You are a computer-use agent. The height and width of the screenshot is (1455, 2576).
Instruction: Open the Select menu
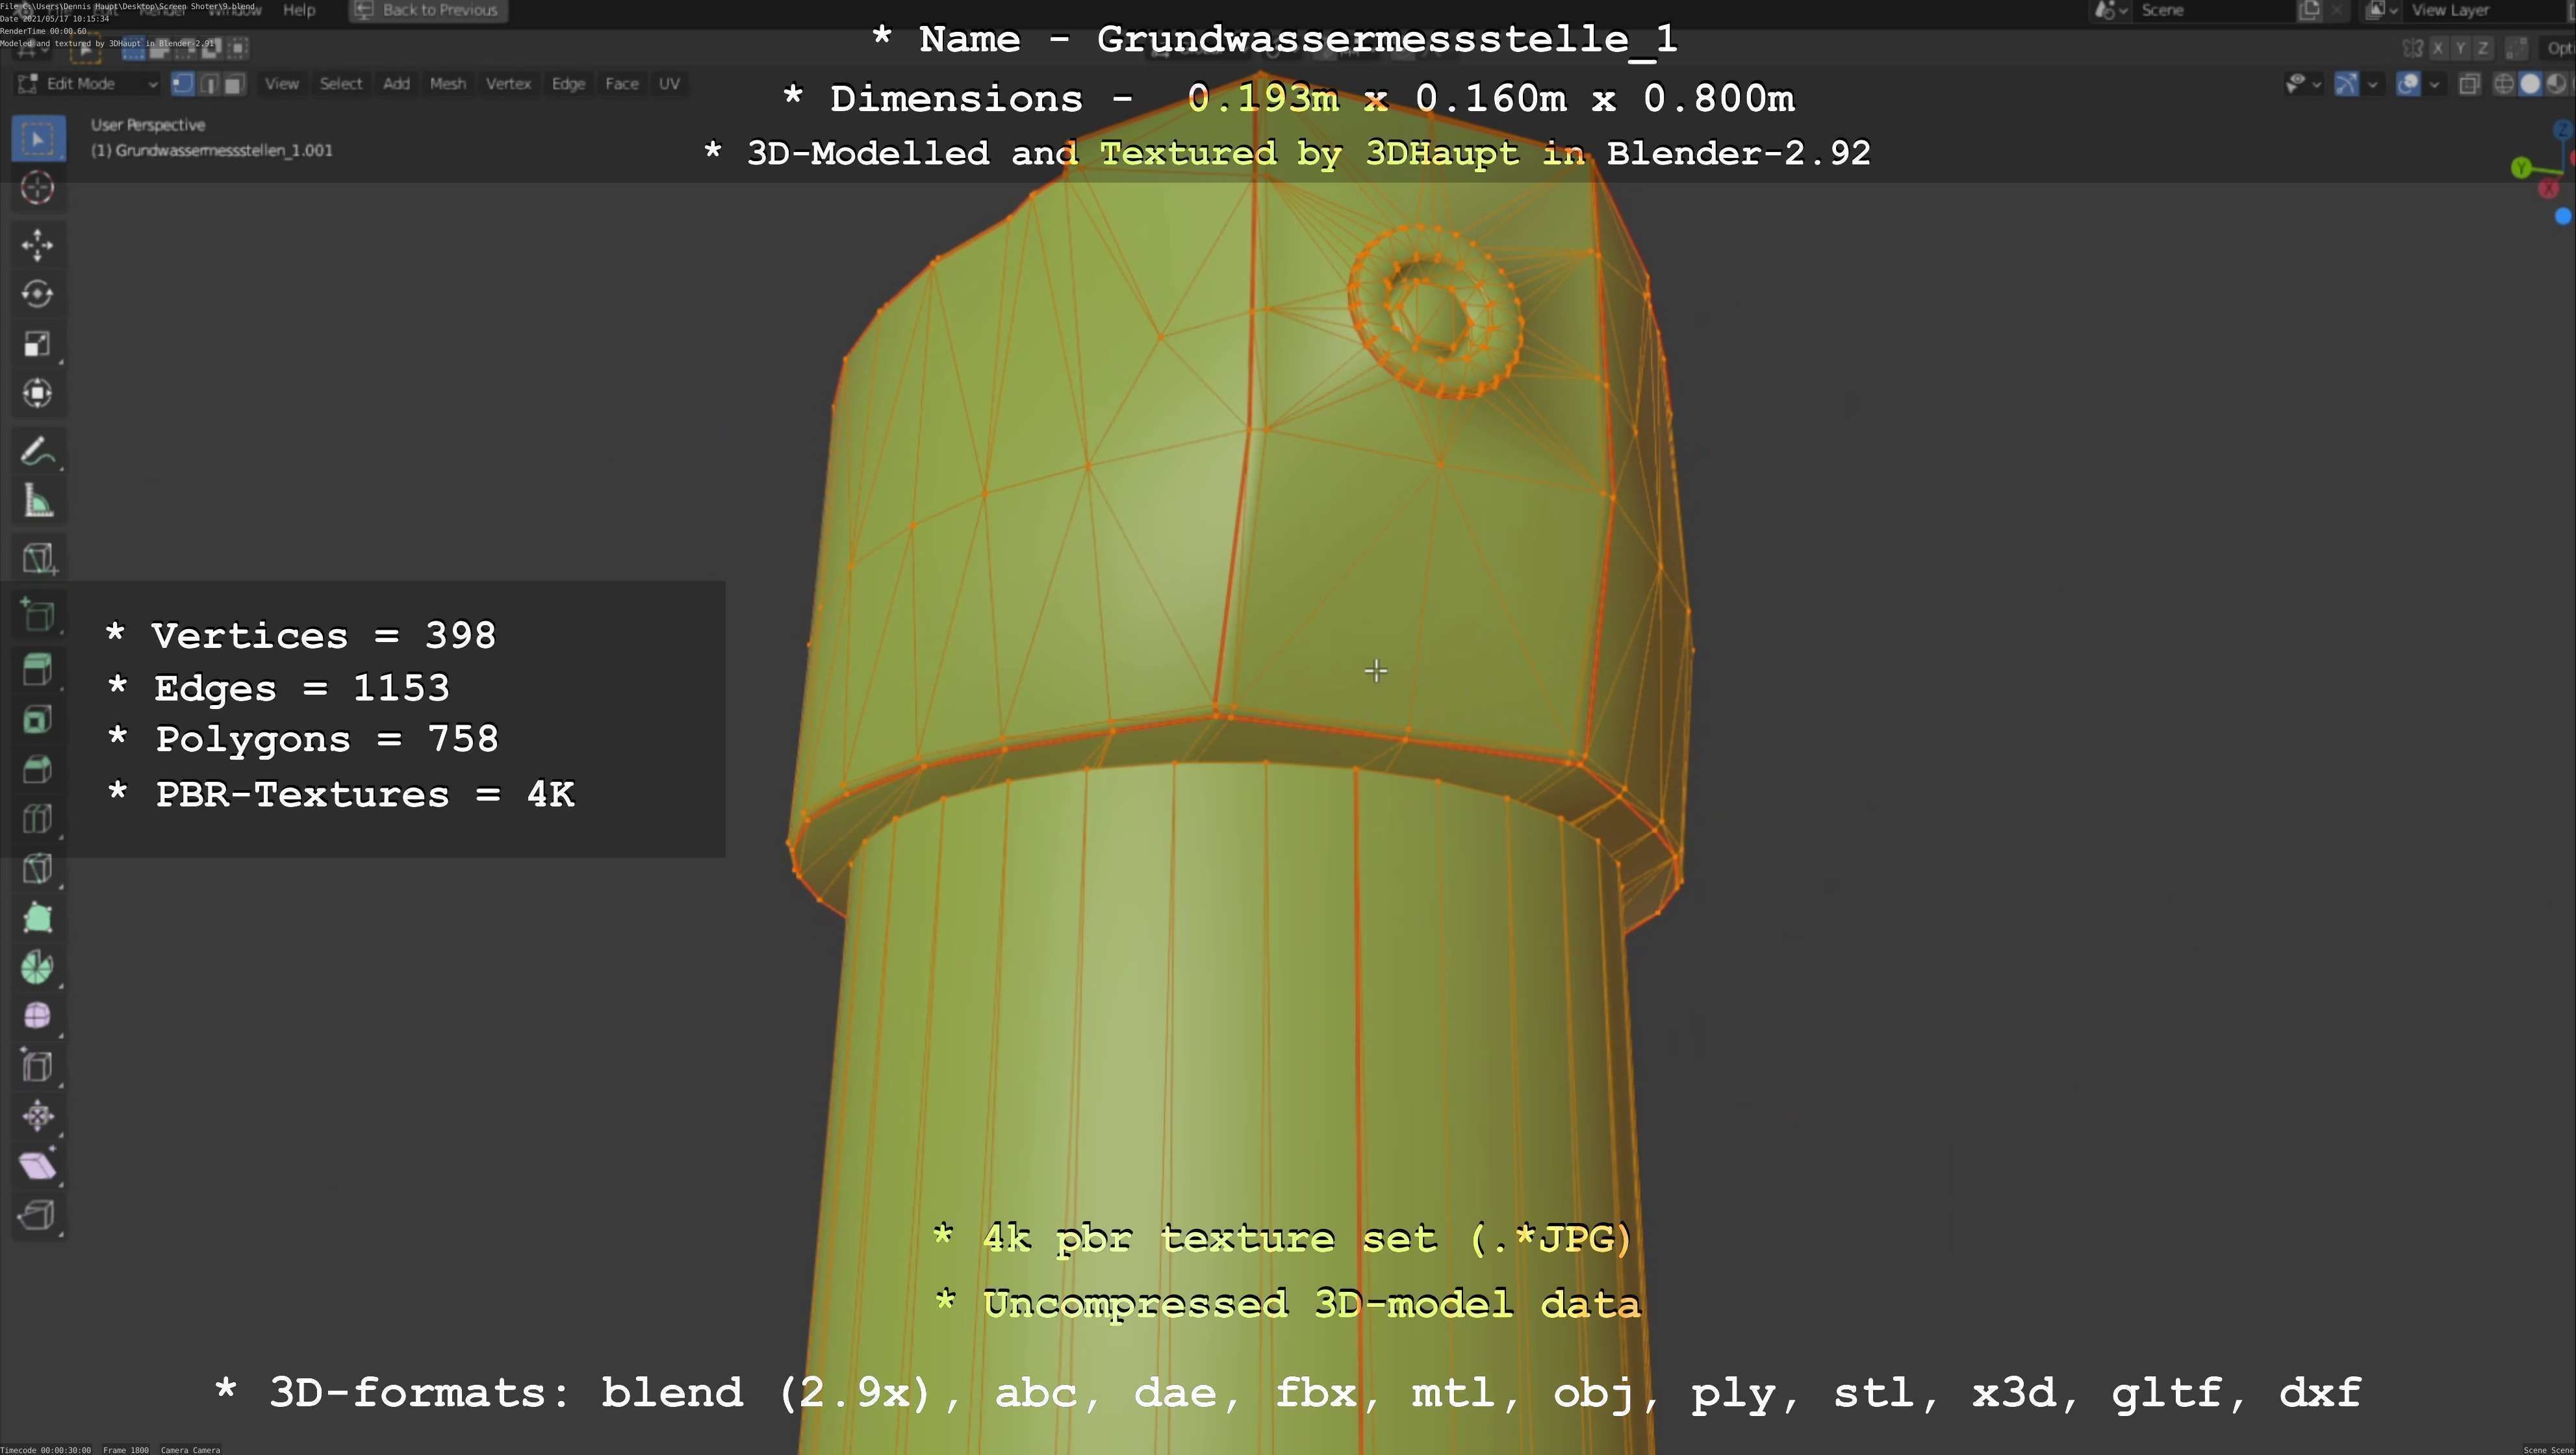coord(341,84)
